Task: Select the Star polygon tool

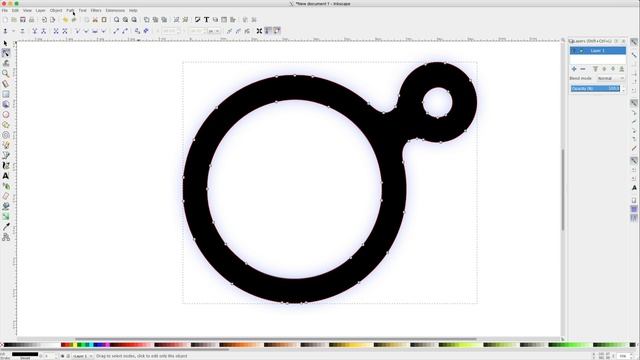Action: pos(6,125)
